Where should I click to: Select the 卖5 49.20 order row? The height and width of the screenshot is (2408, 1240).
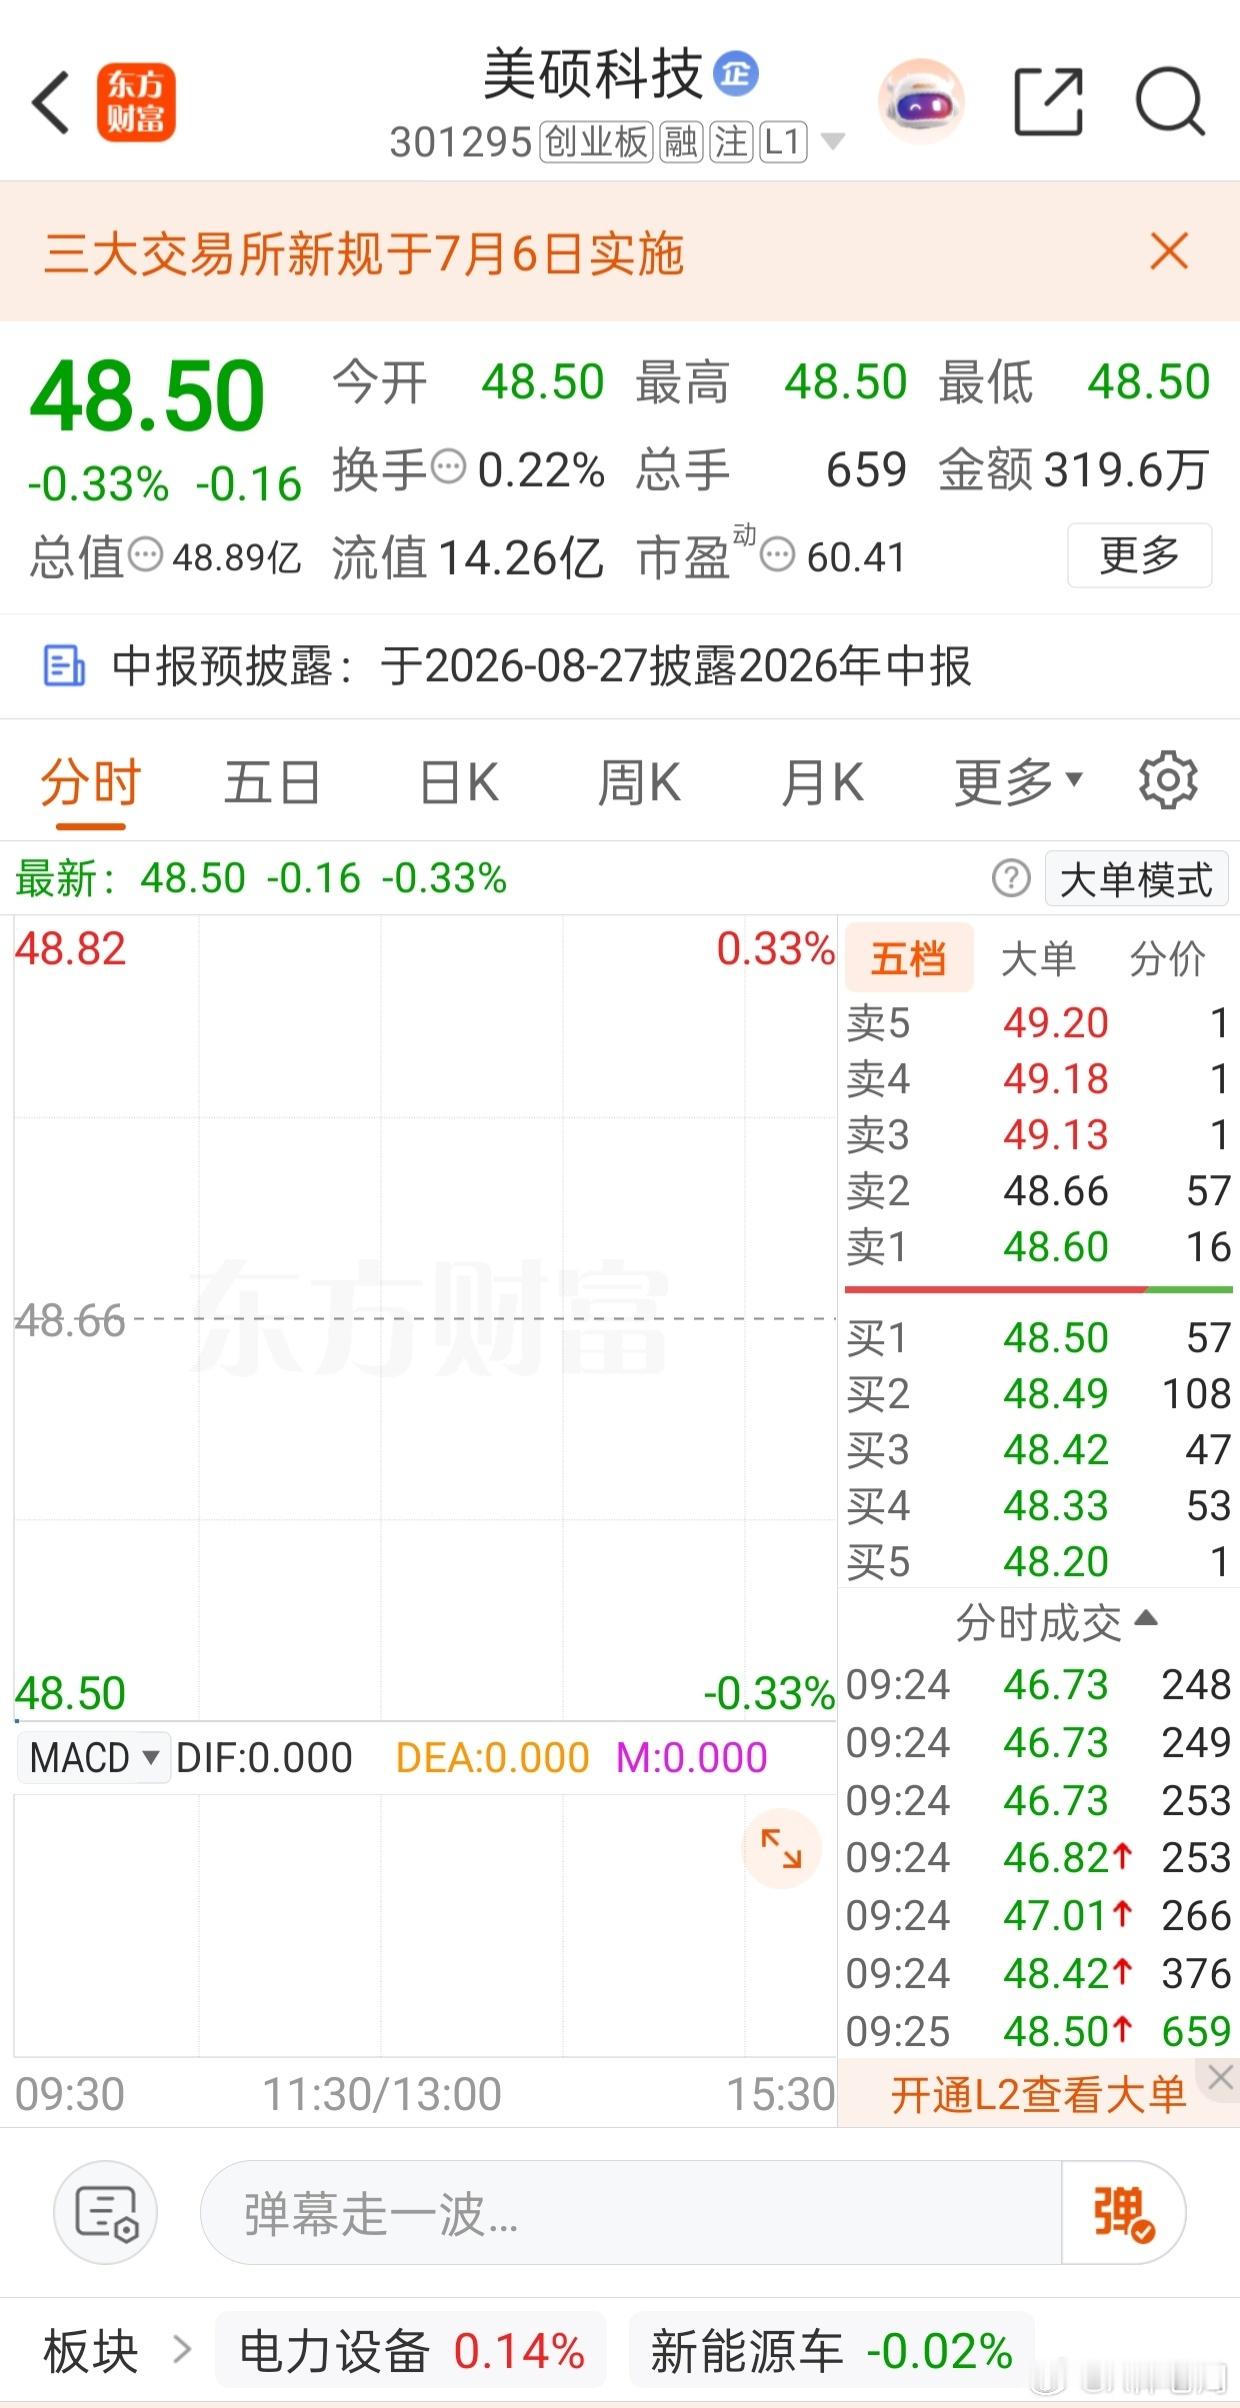(x=1038, y=1023)
